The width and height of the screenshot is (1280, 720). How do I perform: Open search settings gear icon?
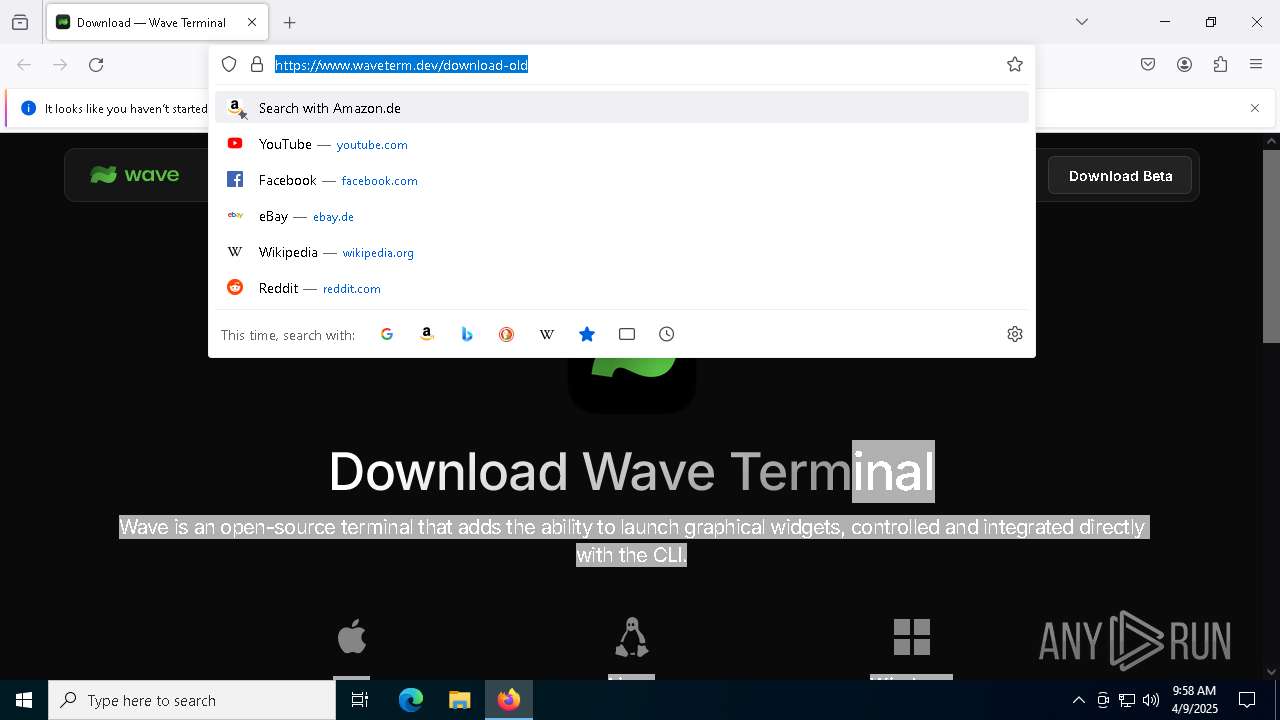(1015, 334)
